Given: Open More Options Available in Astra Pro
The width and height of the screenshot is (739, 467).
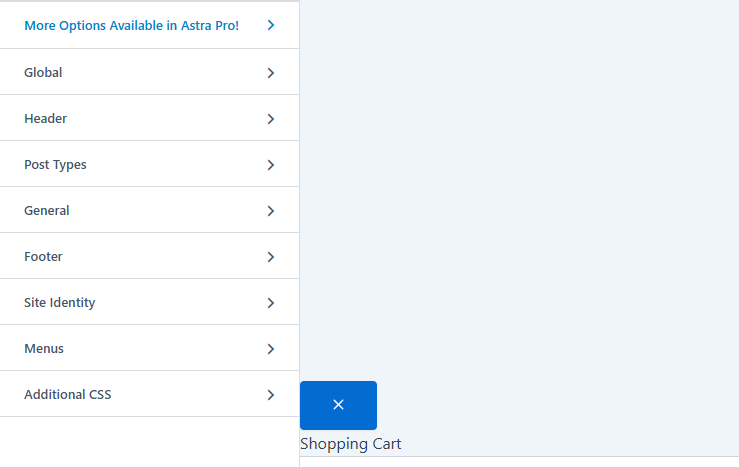Looking at the screenshot, I should click(131, 25).
